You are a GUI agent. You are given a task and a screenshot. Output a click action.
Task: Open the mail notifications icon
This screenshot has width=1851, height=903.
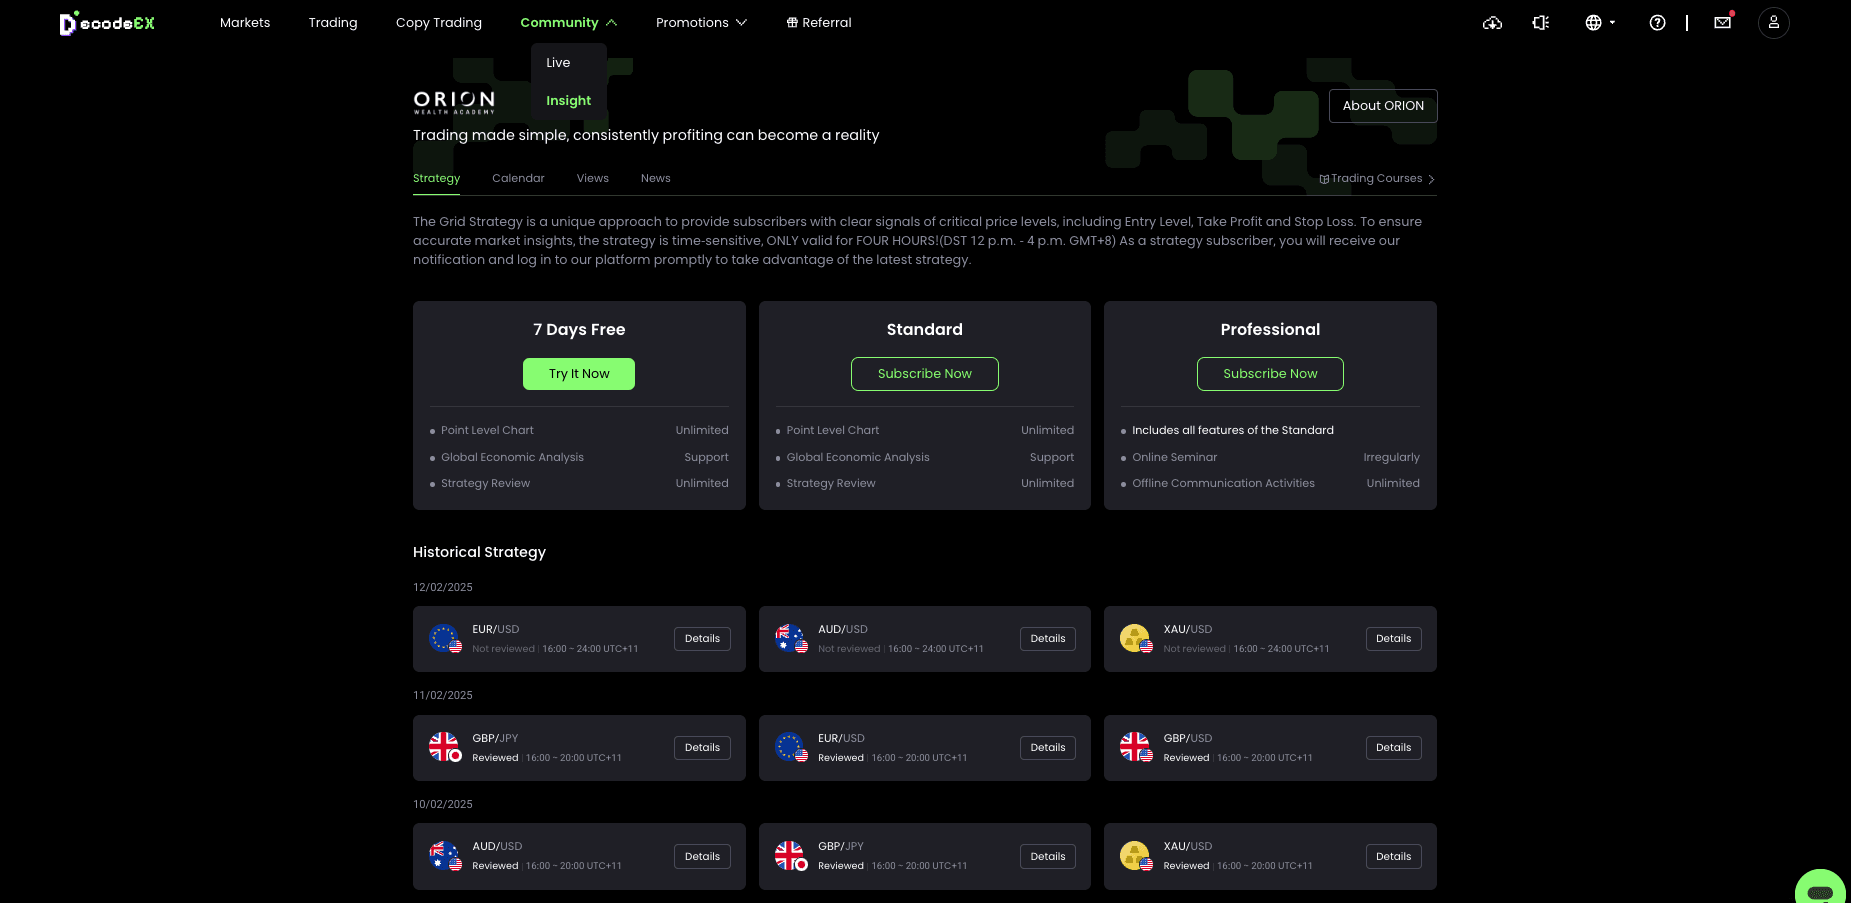[1723, 22]
